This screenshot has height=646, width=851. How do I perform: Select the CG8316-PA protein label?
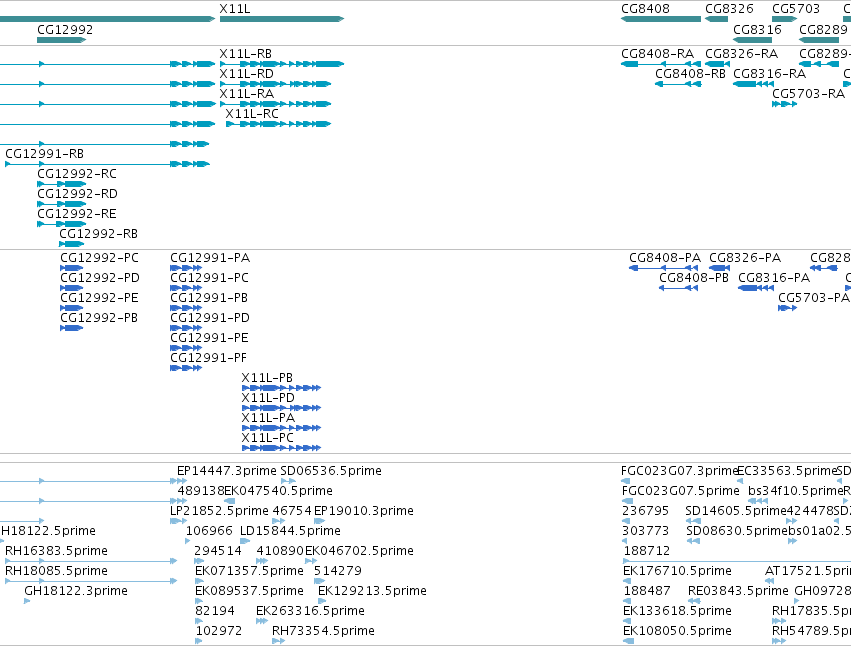pos(774,278)
